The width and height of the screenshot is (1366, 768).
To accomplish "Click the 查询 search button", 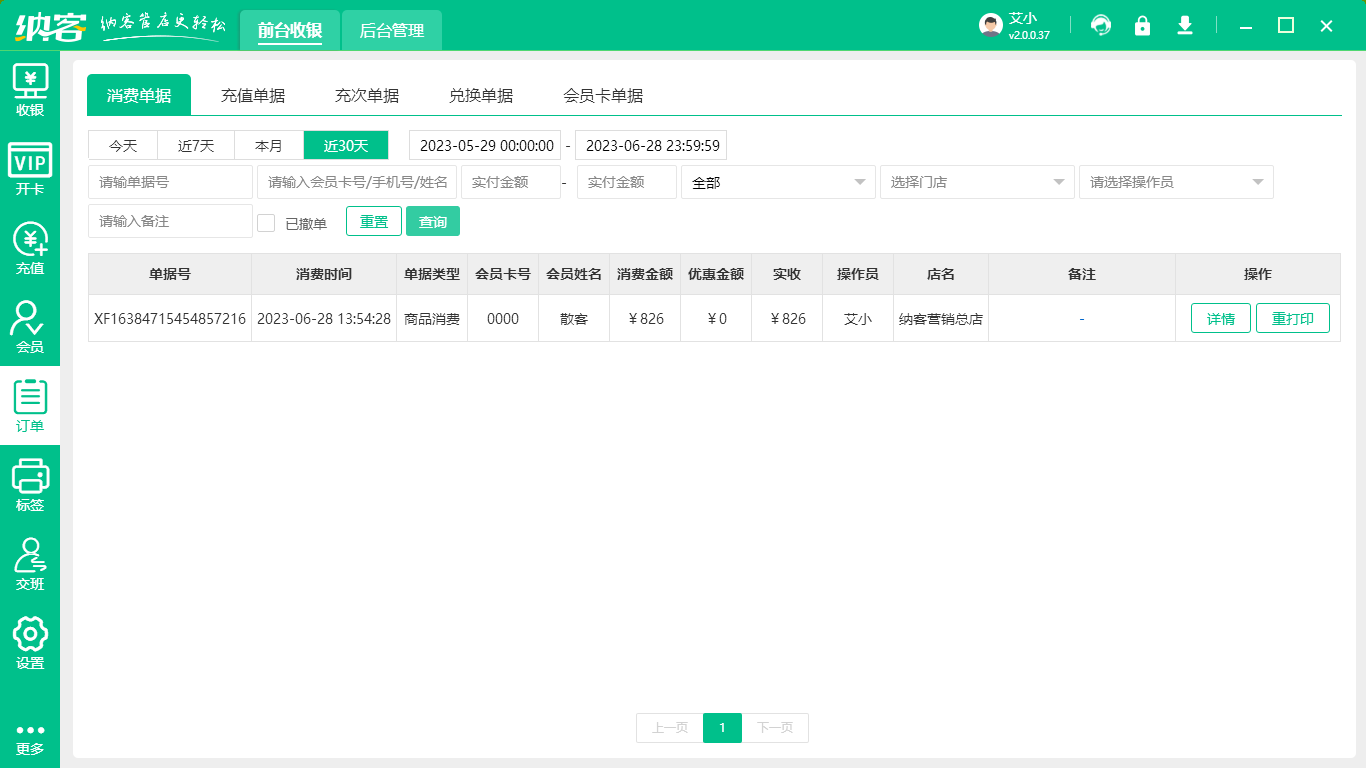I will pos(433,221).
